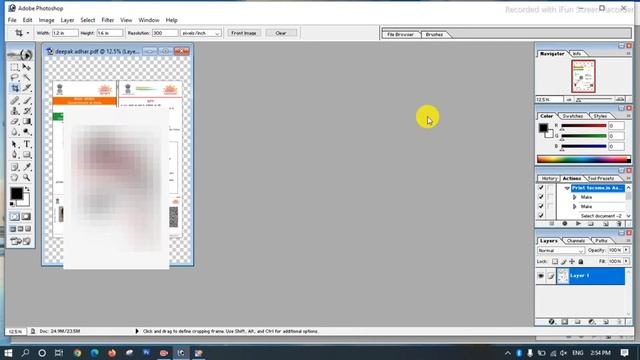
Task: Select the Eraser tool
Action: click(x=15, y=122)
